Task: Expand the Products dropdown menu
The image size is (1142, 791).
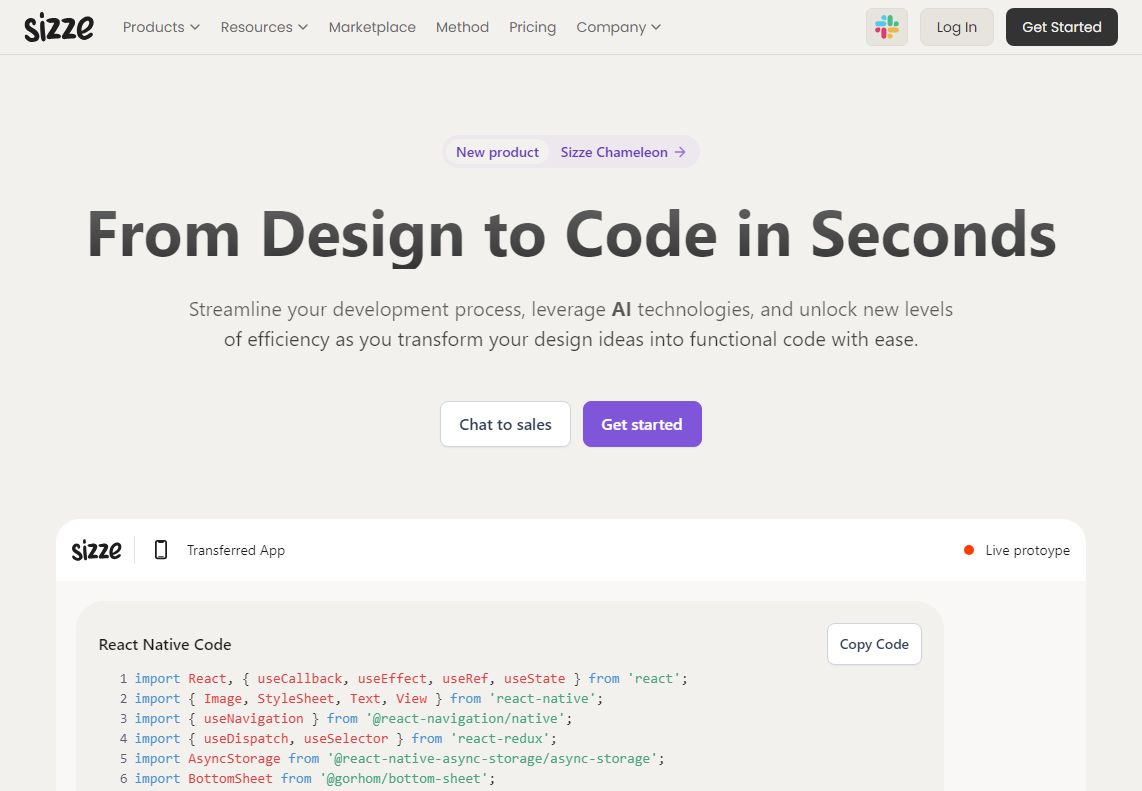Action: click(x=161, y=27)
